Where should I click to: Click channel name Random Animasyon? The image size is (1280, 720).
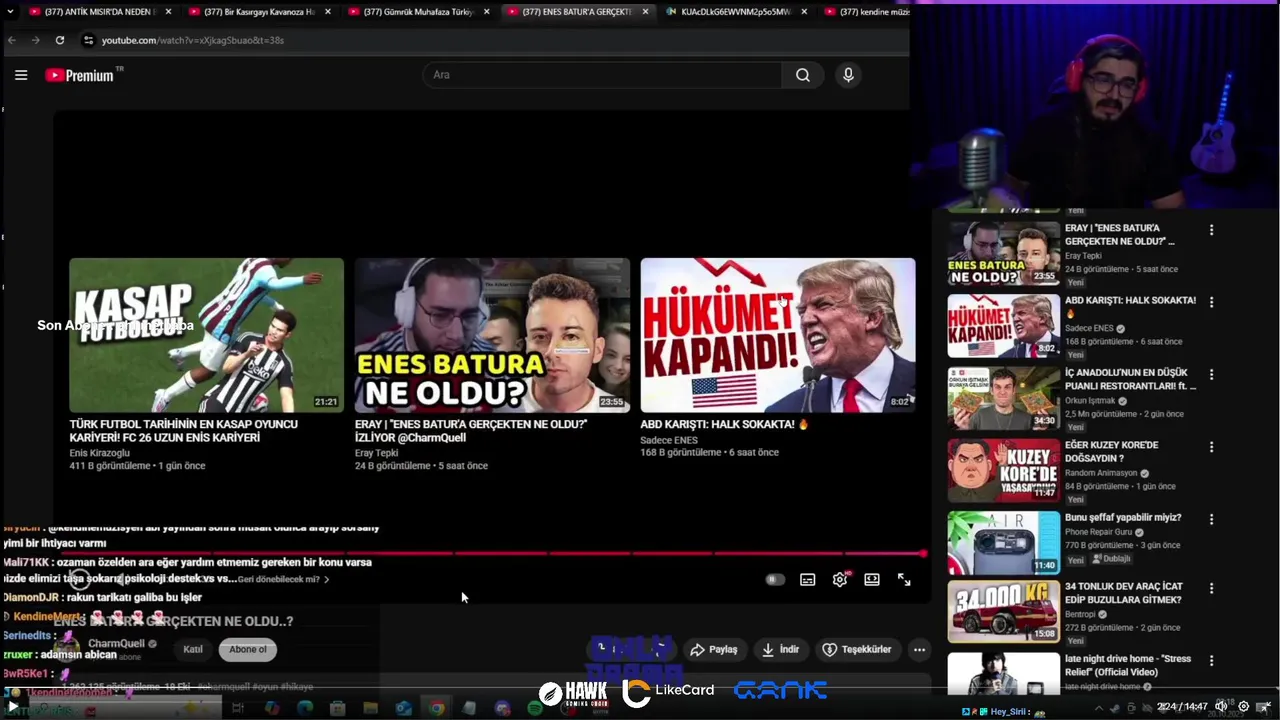coord(1101,473)
